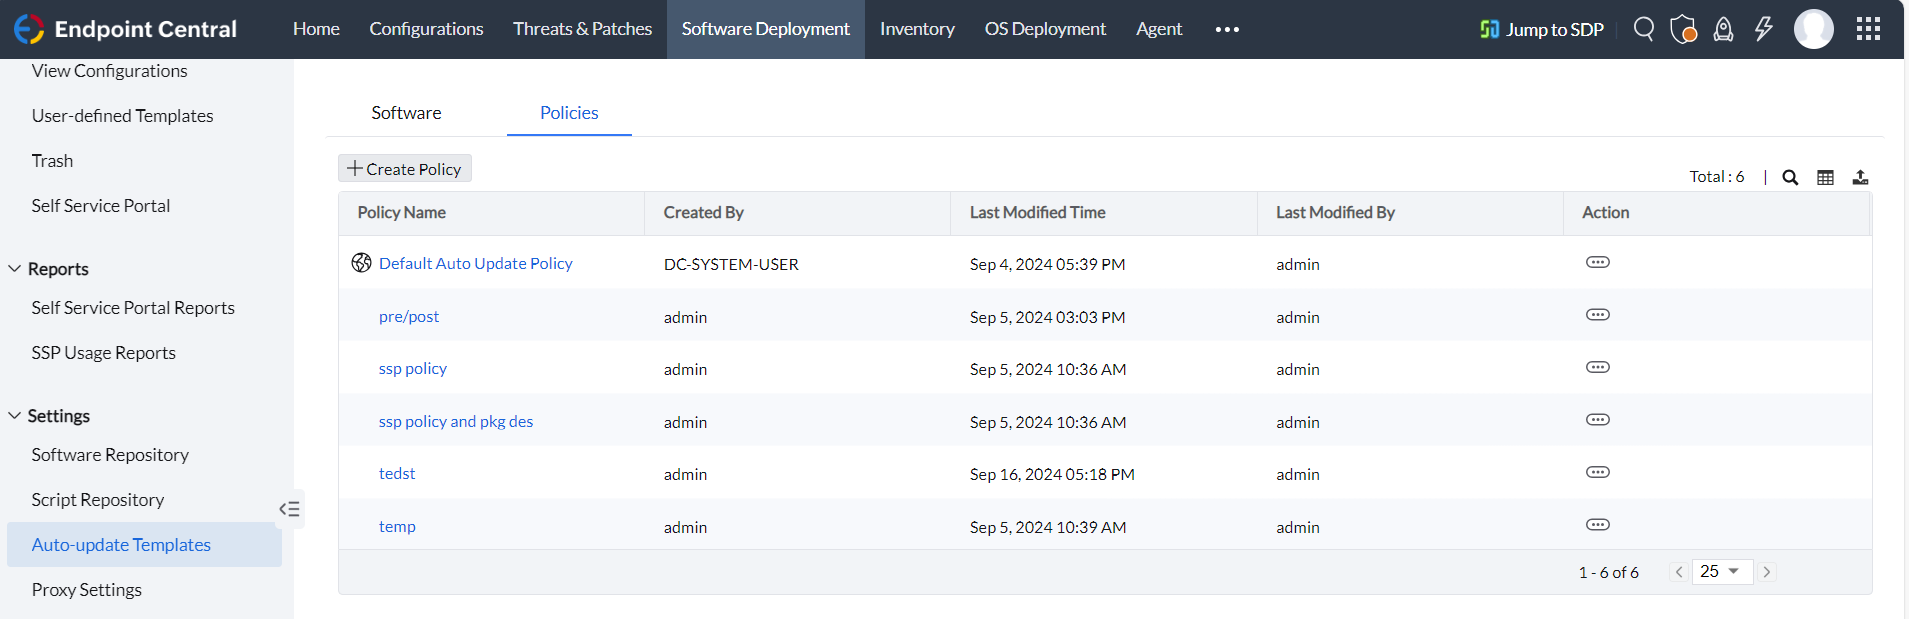Click the shield security alert icon
The height and width of the screenshot is (619, 1909).
point(1683,29)
